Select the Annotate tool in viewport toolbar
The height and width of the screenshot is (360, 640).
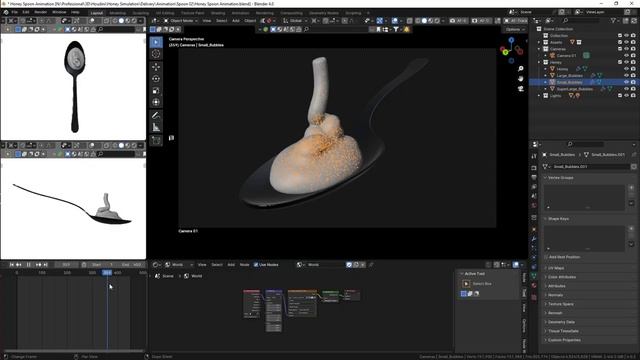pos(156,116)
